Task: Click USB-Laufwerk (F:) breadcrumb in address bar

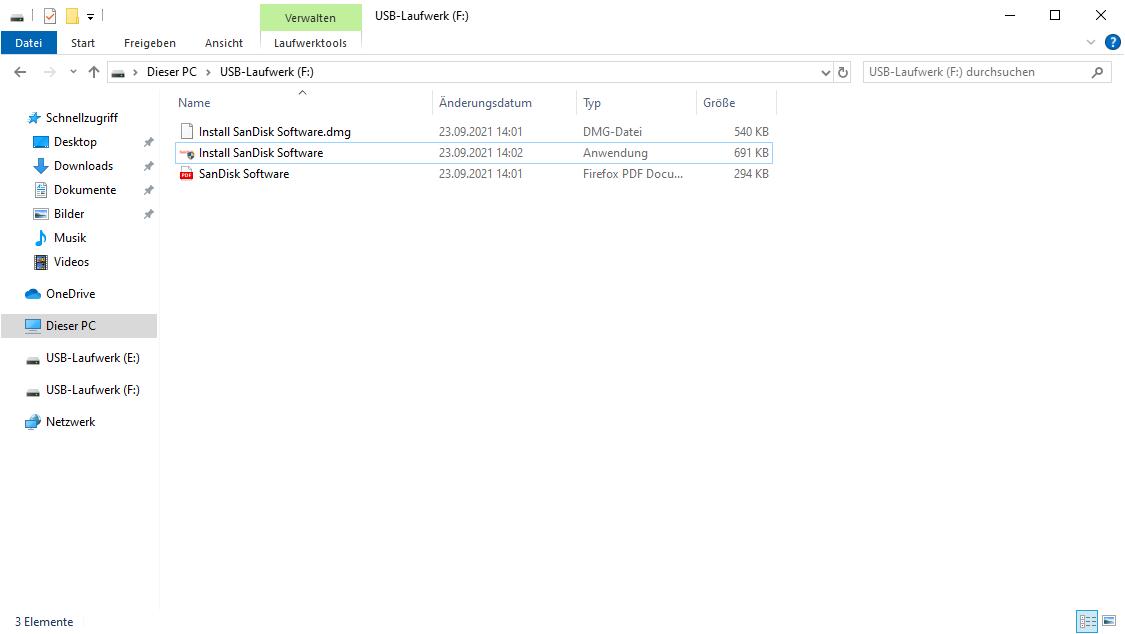Action: tap(267, 72)
